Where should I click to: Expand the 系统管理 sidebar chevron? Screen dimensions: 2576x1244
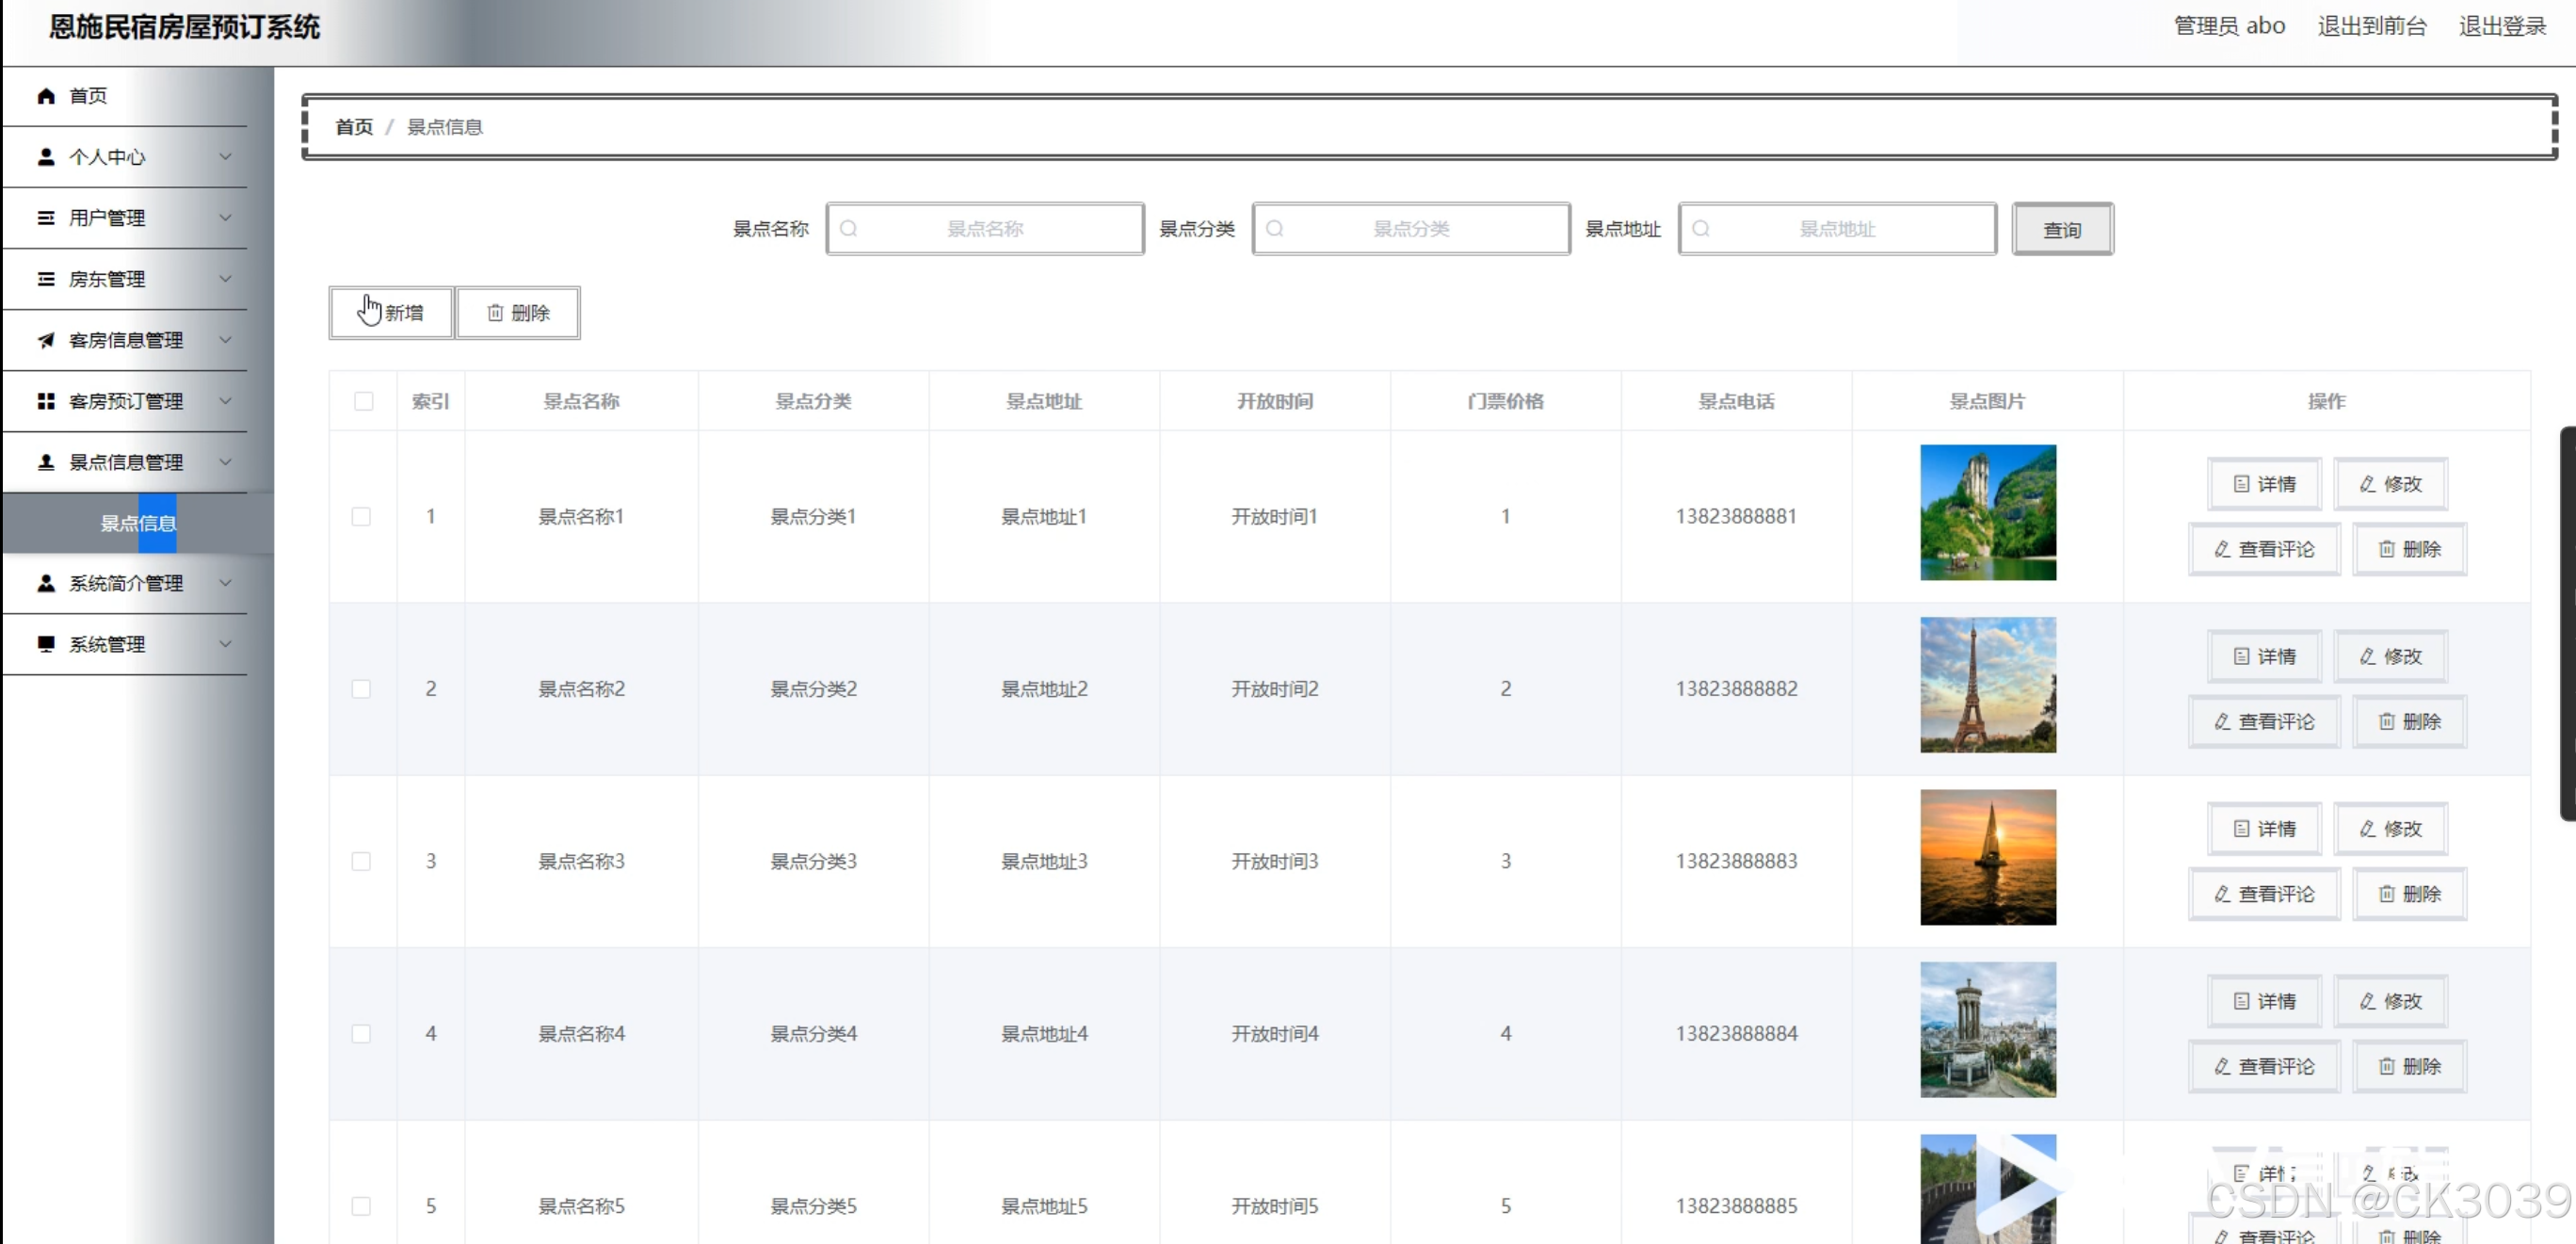click(225, 644)
